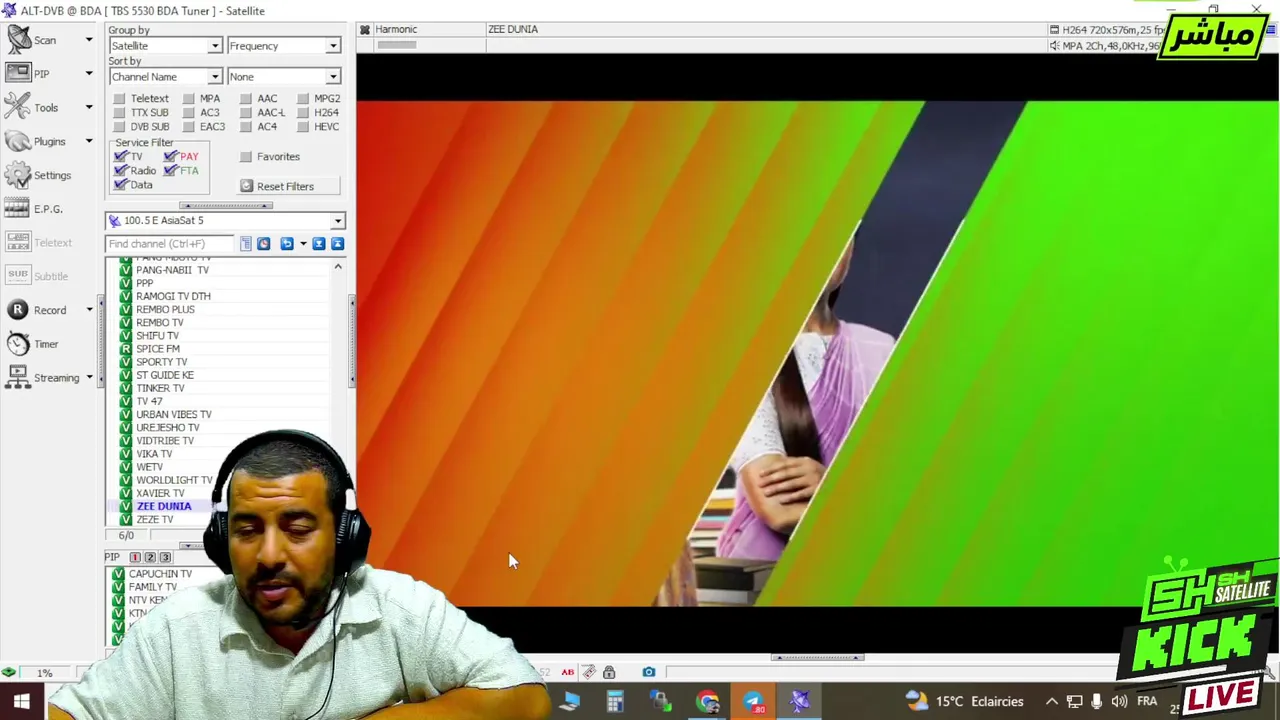
Task: Open the Streaming sidebar tool
Action: pos(42,378)
